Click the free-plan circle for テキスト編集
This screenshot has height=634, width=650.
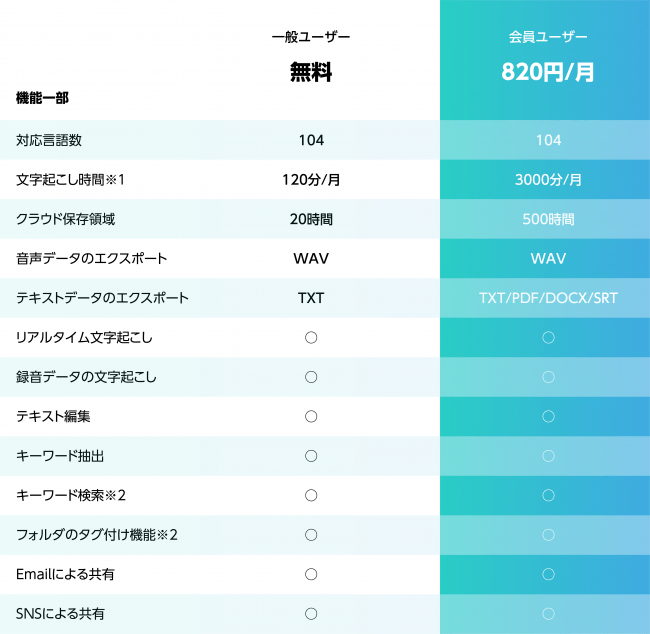(x=311, y=416)
